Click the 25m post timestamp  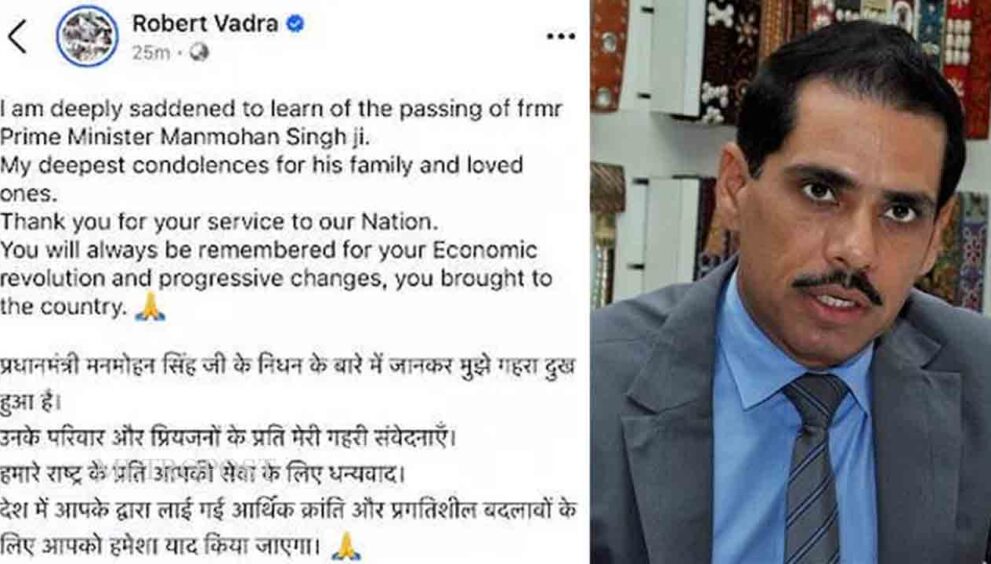[150, 53]
